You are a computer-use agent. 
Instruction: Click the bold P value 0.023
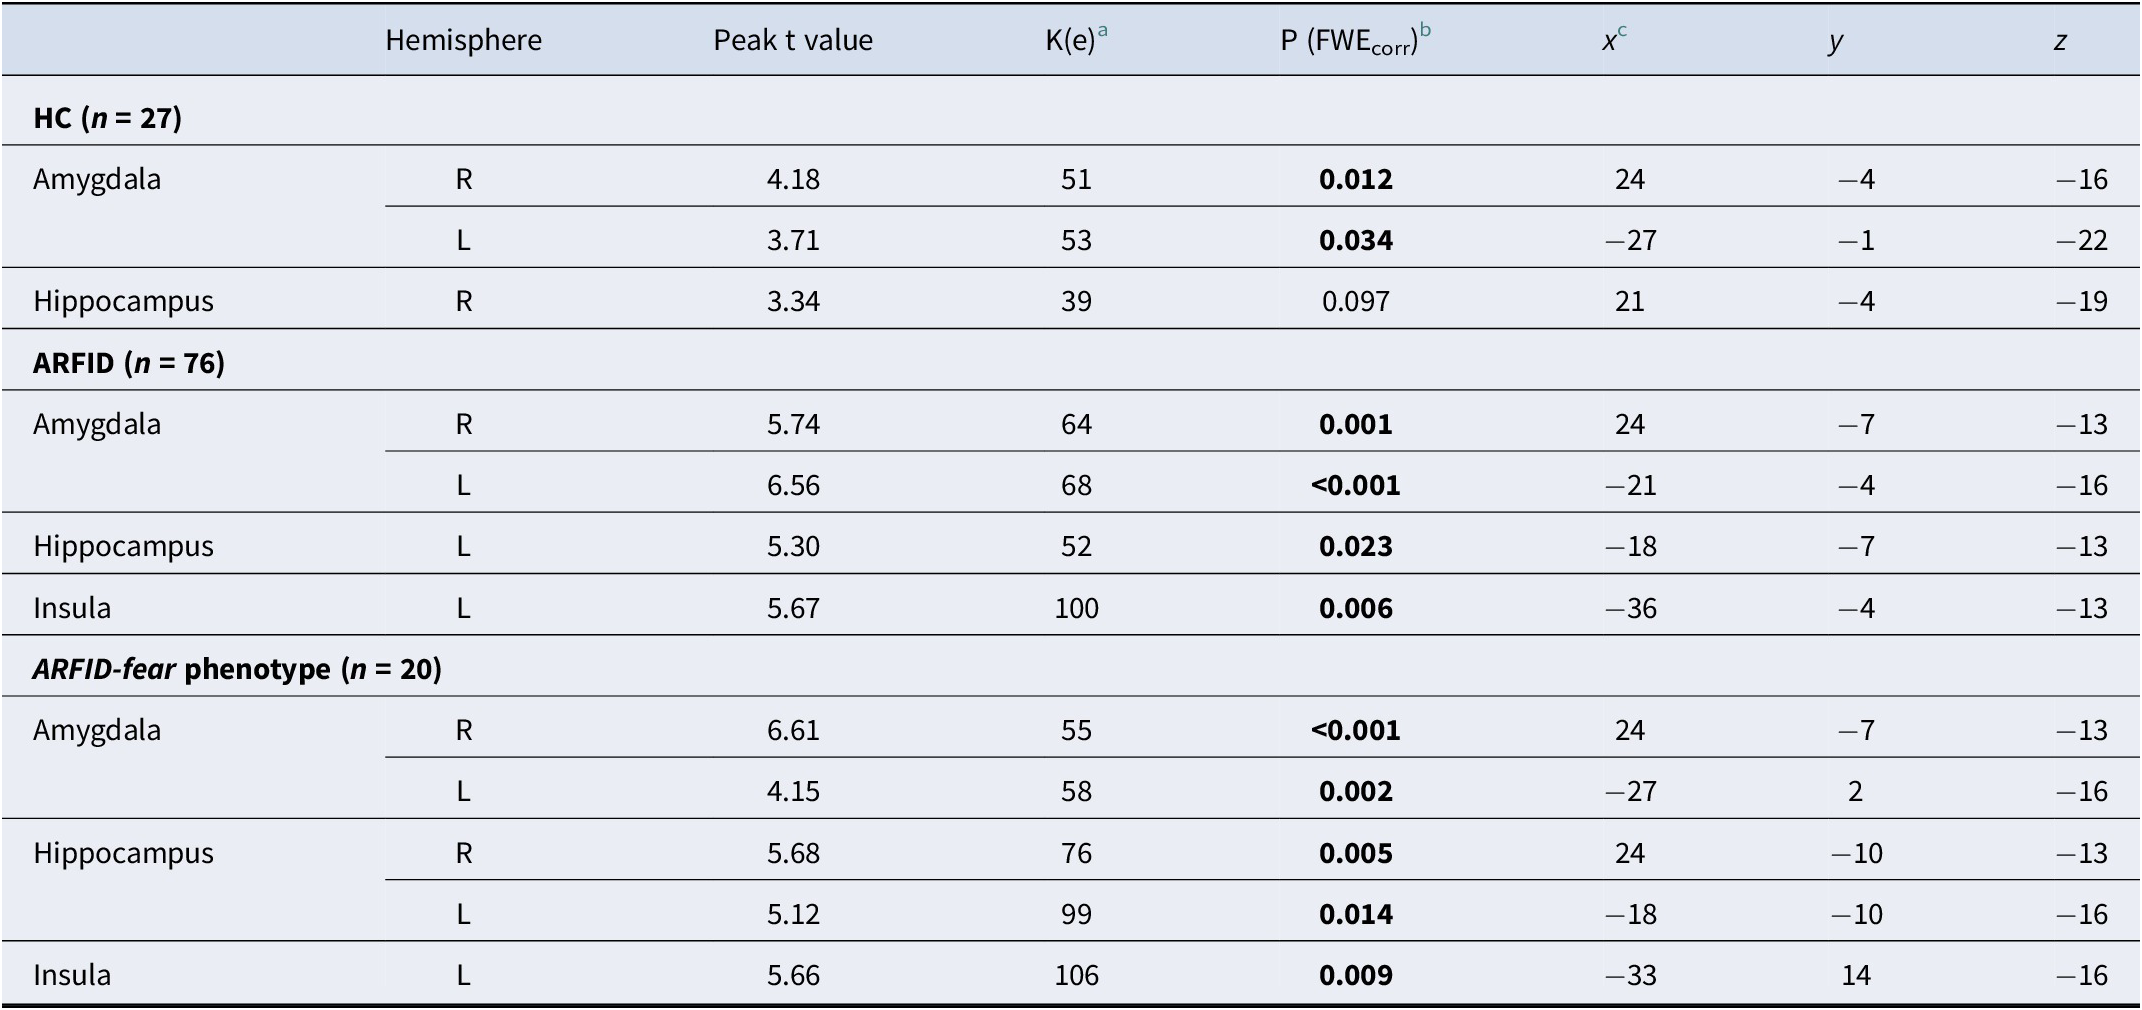pos(1355,546)
